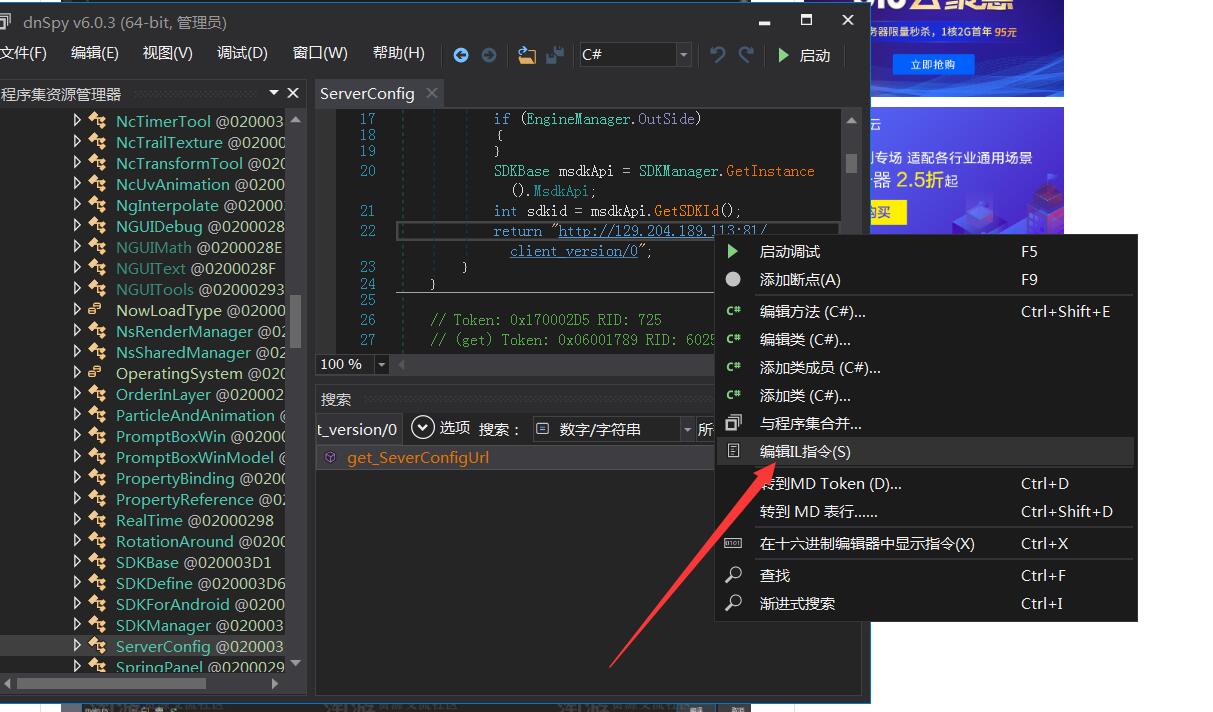Open the 调试(D) menu
Viewport: 1213px width, 712px height.
pyautogui.click(x=242, y=53)
